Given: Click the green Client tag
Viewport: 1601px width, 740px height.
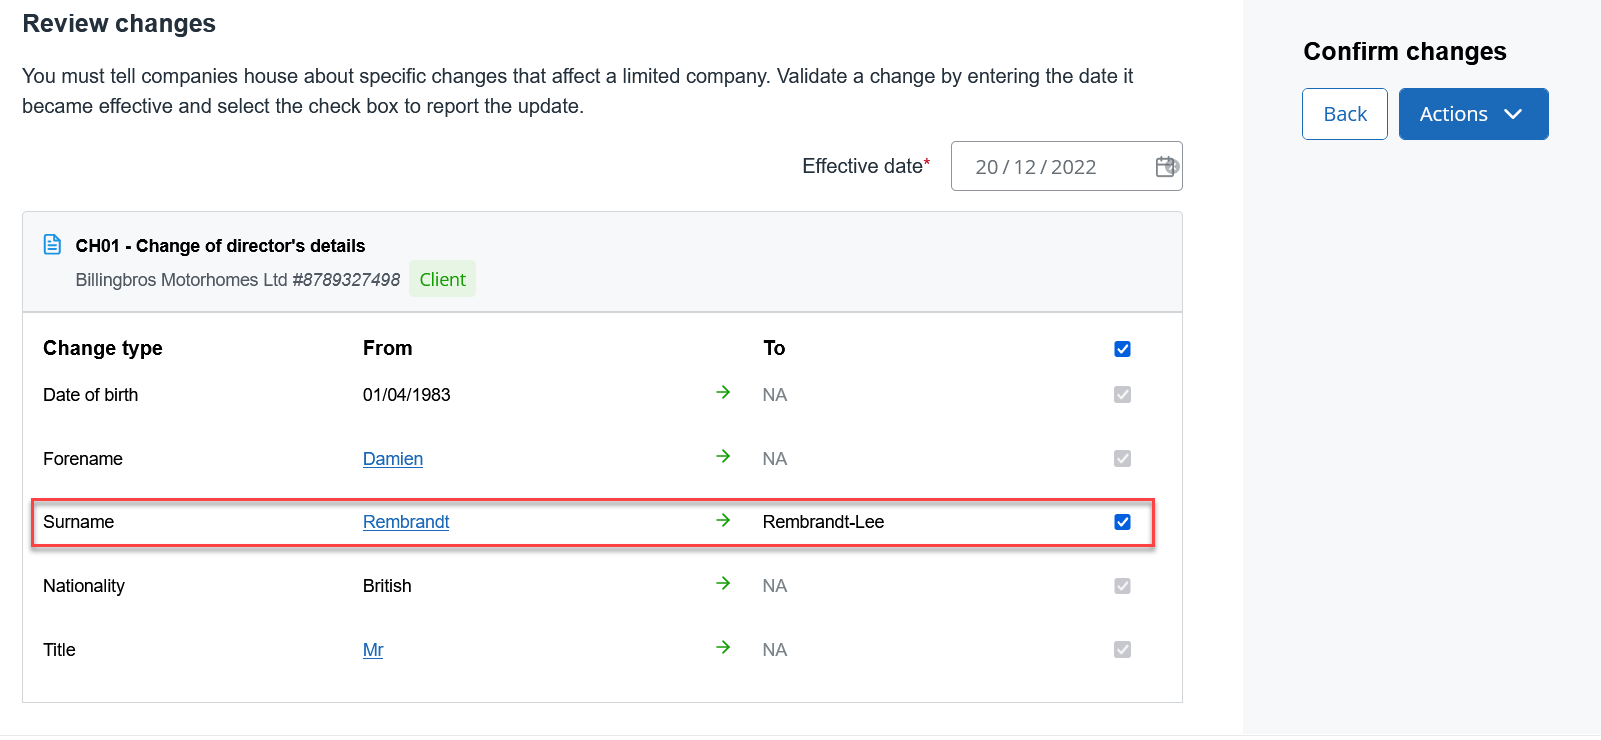Looking at the screenshot, I should click(442, 280).
